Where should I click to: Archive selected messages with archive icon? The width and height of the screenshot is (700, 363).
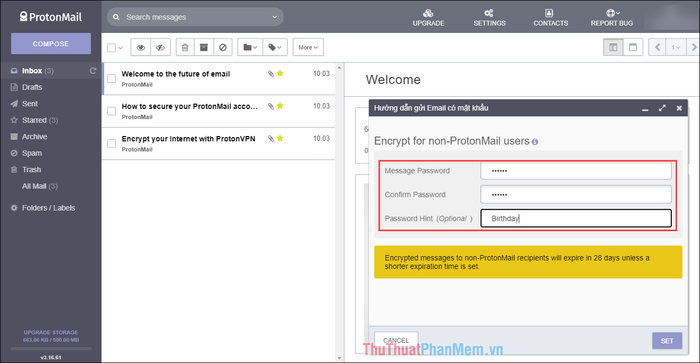[x=204, y=47]
